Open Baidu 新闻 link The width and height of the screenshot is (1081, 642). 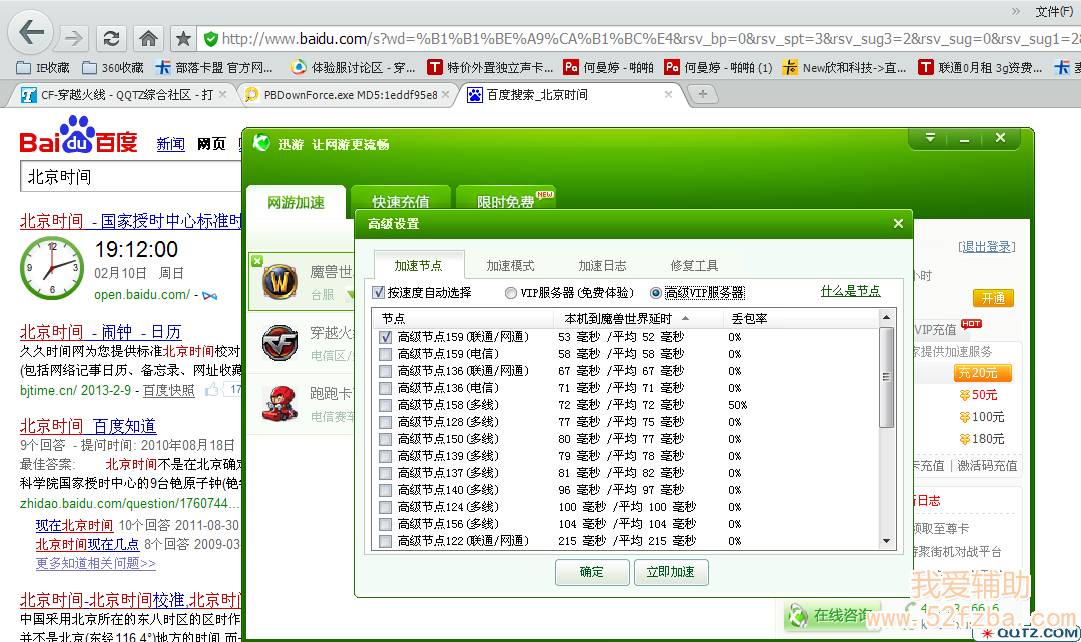click(170, 143)
